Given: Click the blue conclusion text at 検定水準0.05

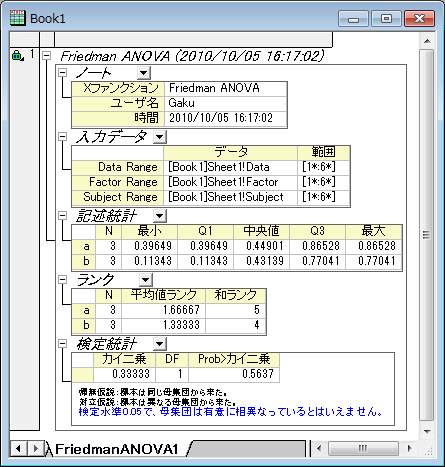Looking at the screenshot, I should coord(231,412).
